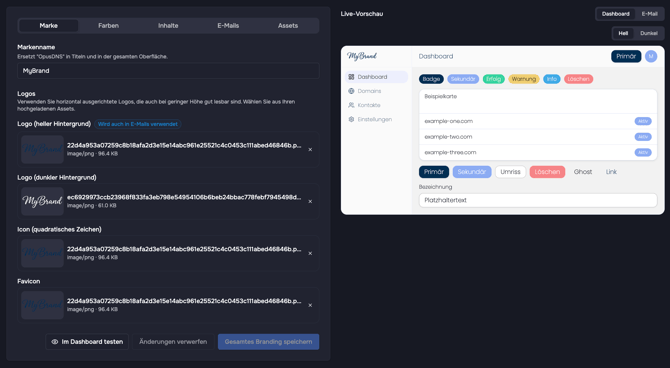
Task: Save with Gesamtes Branding speichern
Action: click(x=268, y=342)
